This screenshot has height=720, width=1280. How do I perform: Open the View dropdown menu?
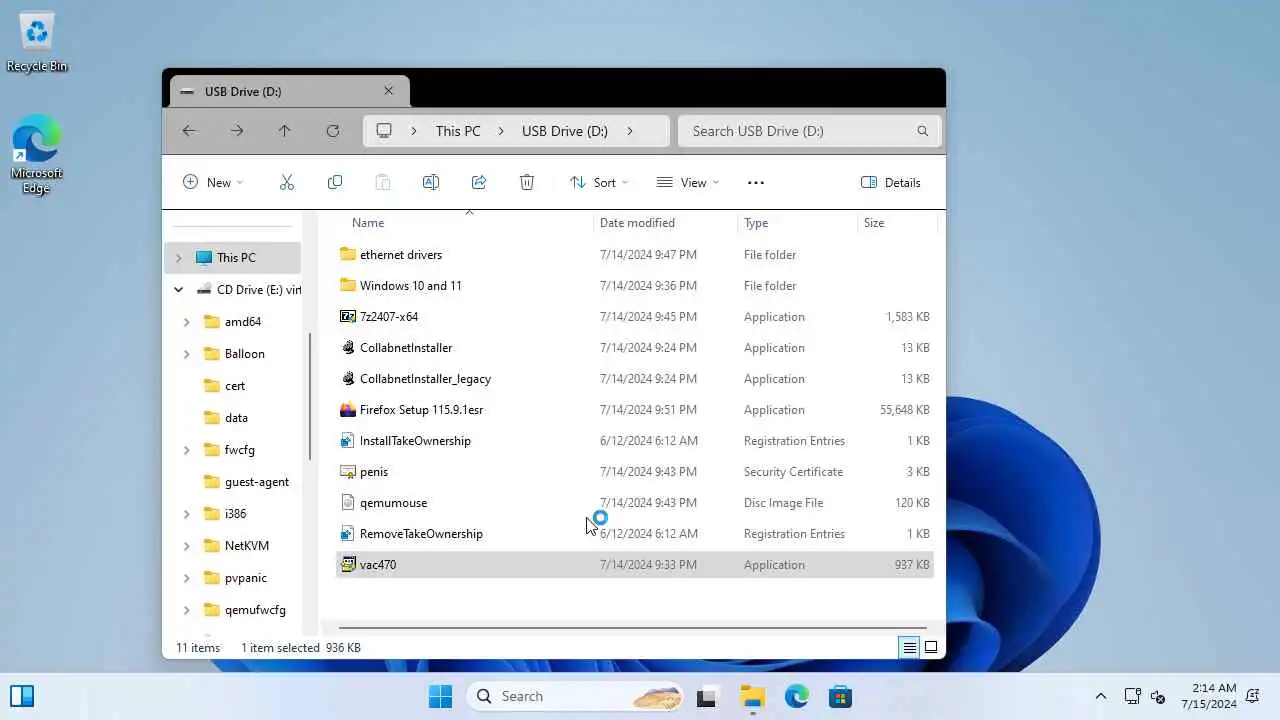[688, 182]
